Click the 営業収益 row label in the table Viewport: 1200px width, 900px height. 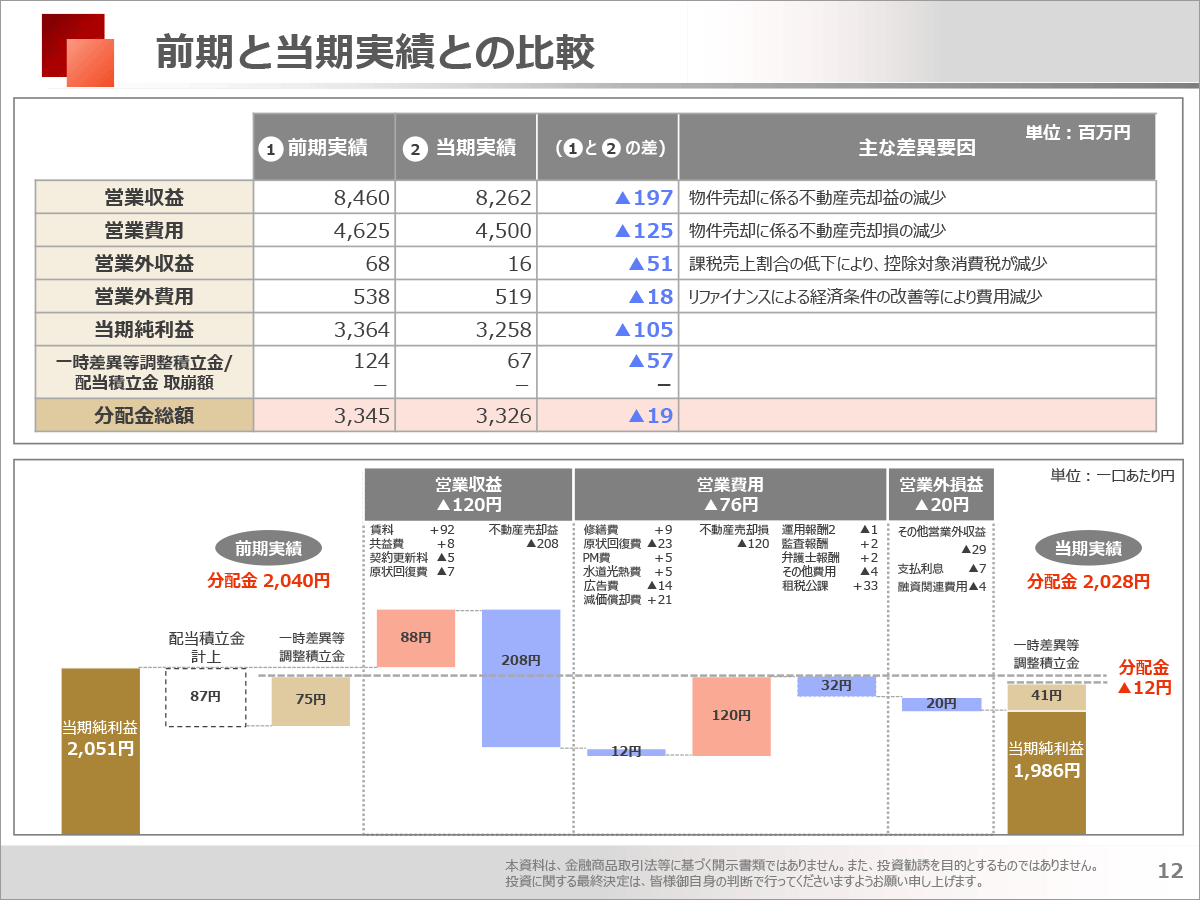[144, 197]
